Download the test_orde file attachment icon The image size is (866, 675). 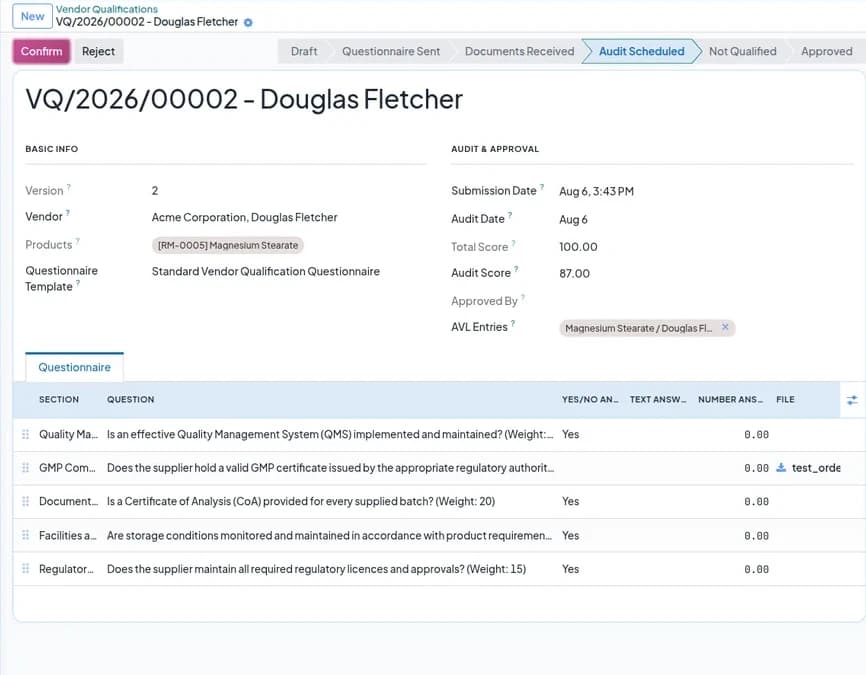(x=781, y=468)
